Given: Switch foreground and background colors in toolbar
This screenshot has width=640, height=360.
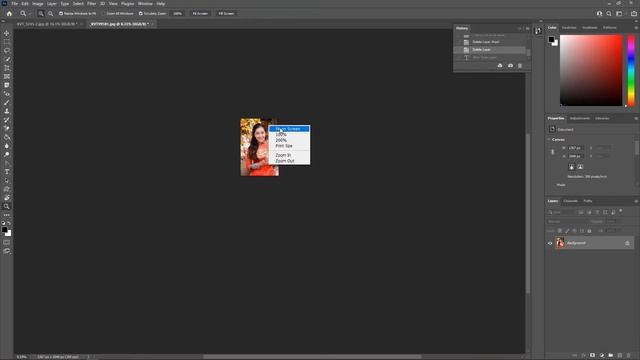Looking at the screenshot, I should [x=9, y=223].
